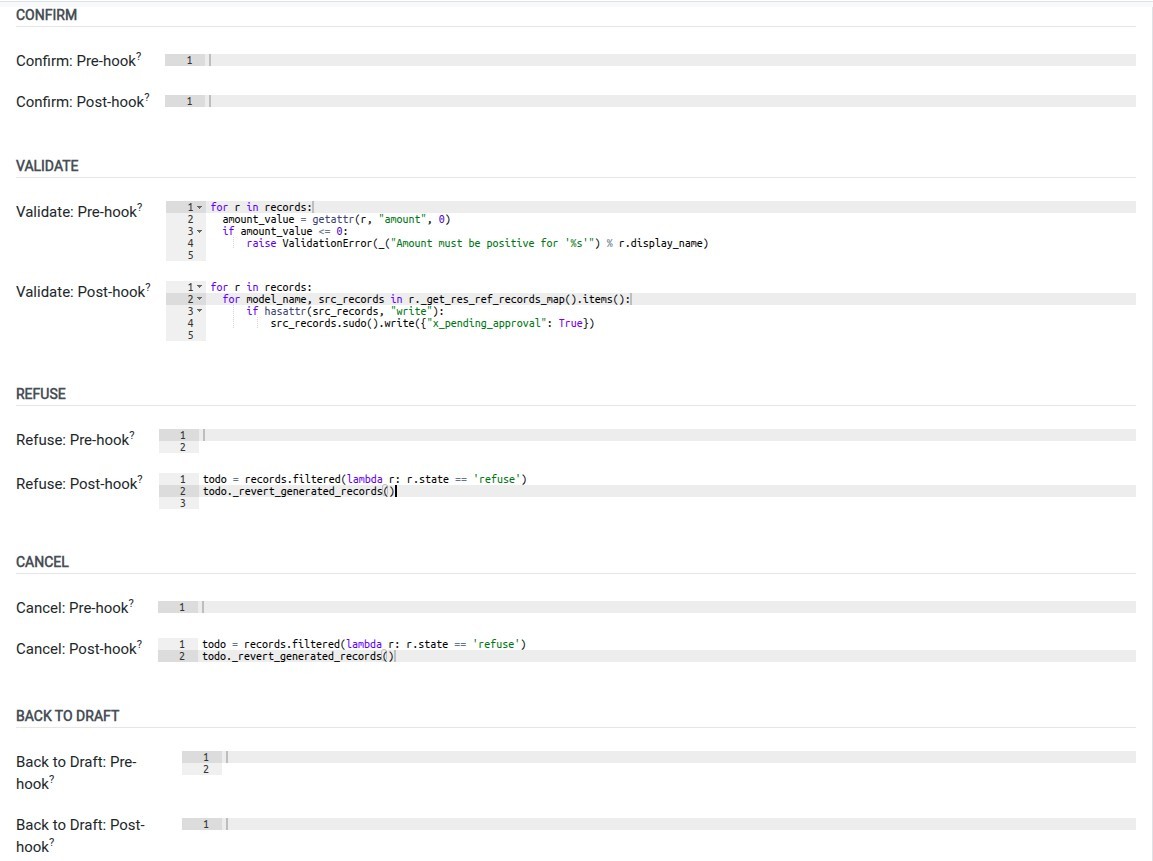Click the 'raise ValidationError' line in Validate Pre-hook
Screen dimensions: 1153x861
[477, 243]
